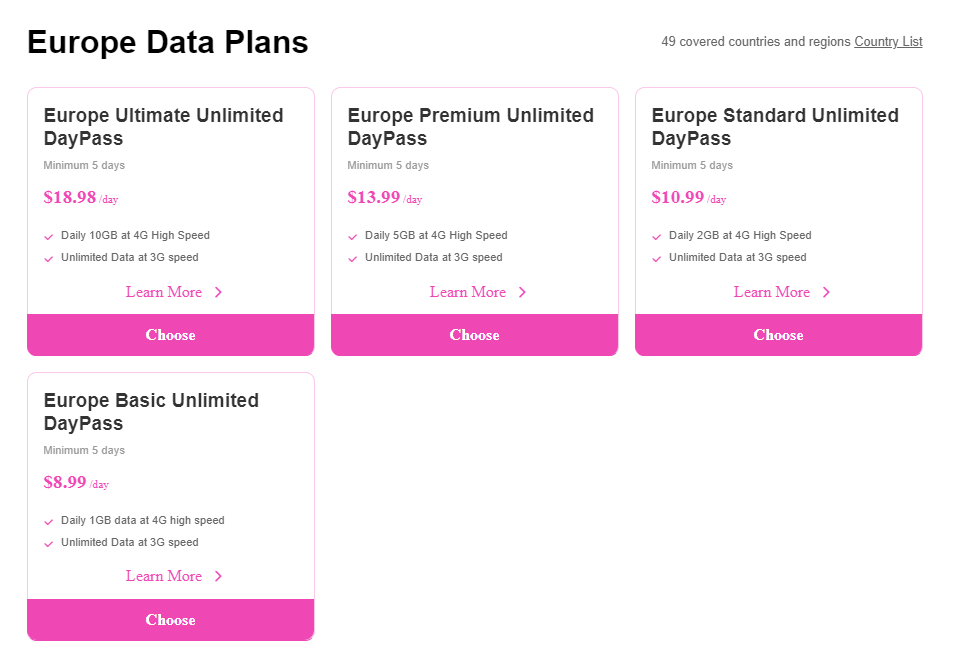Click the $8.99 per day price

tap(65, 482)
